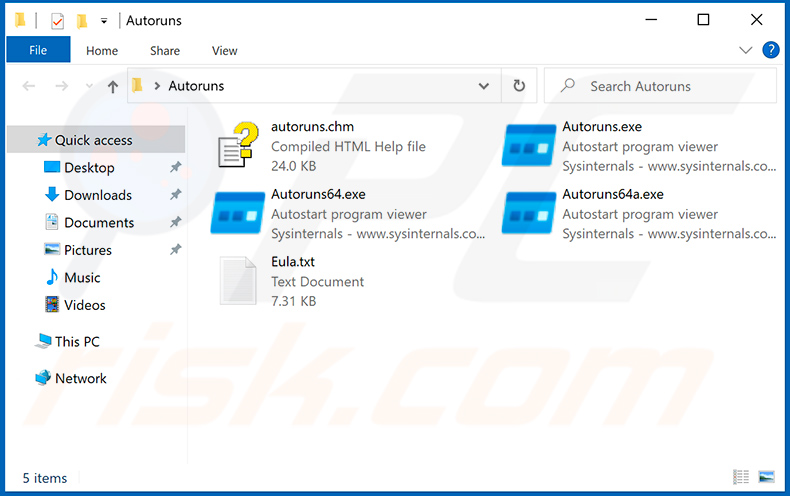
Task: Click the Autoruns.exe file name
Action: click(602, 127)
